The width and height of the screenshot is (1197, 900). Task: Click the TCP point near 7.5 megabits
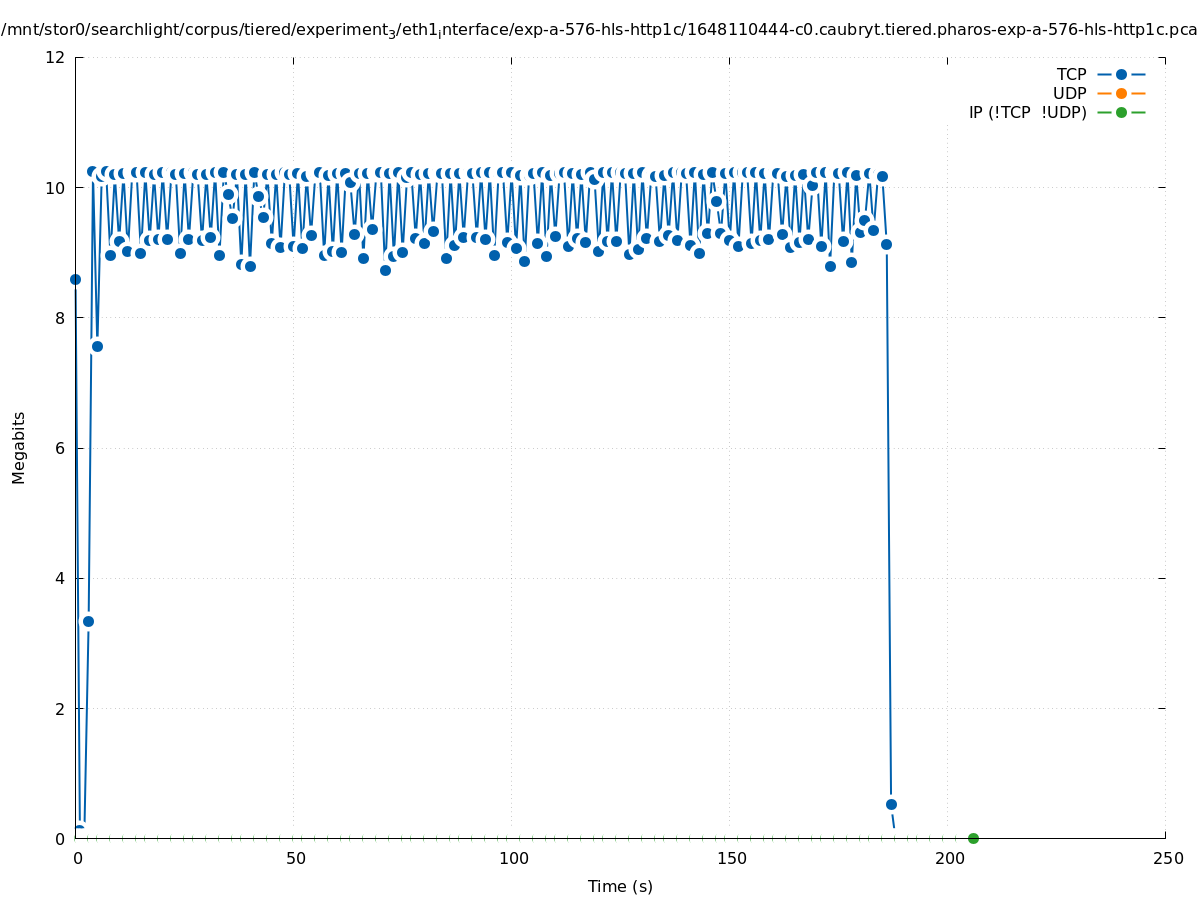tap(97, 346)
